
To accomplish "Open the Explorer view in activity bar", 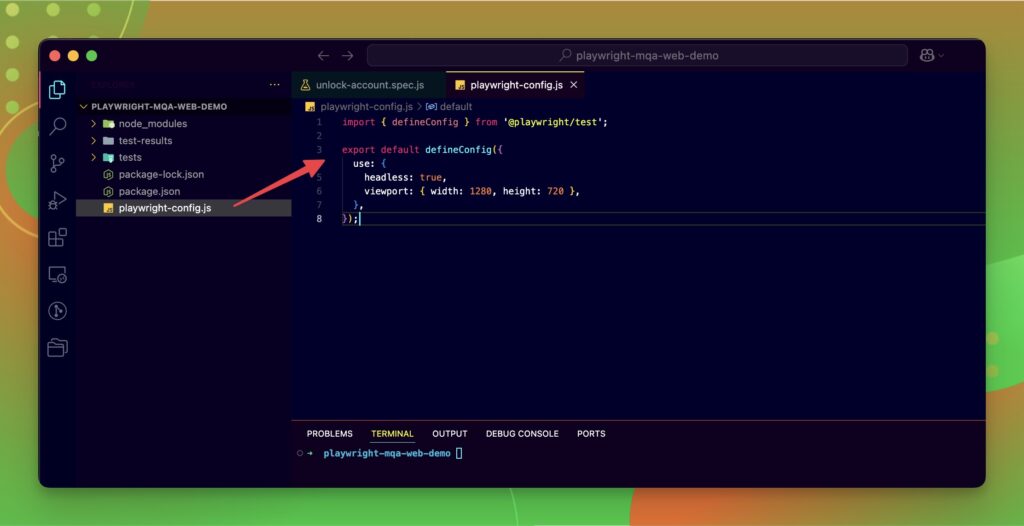I will coord(57,90).
